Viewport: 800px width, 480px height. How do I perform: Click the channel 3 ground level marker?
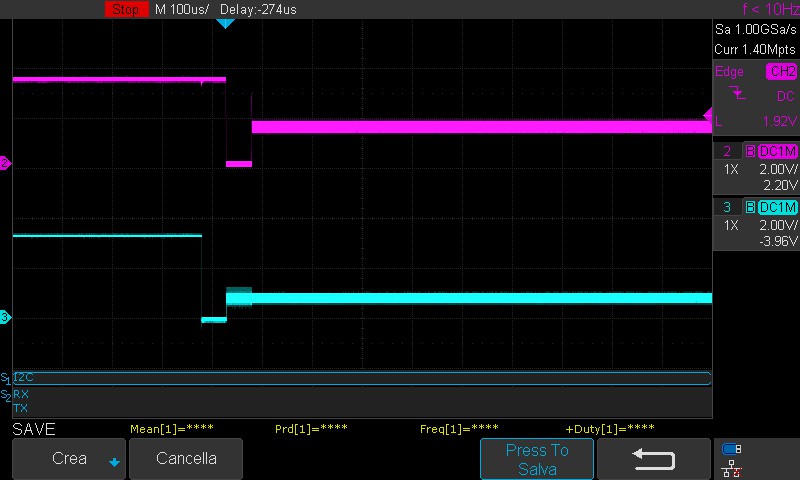[x=5, y=317]
